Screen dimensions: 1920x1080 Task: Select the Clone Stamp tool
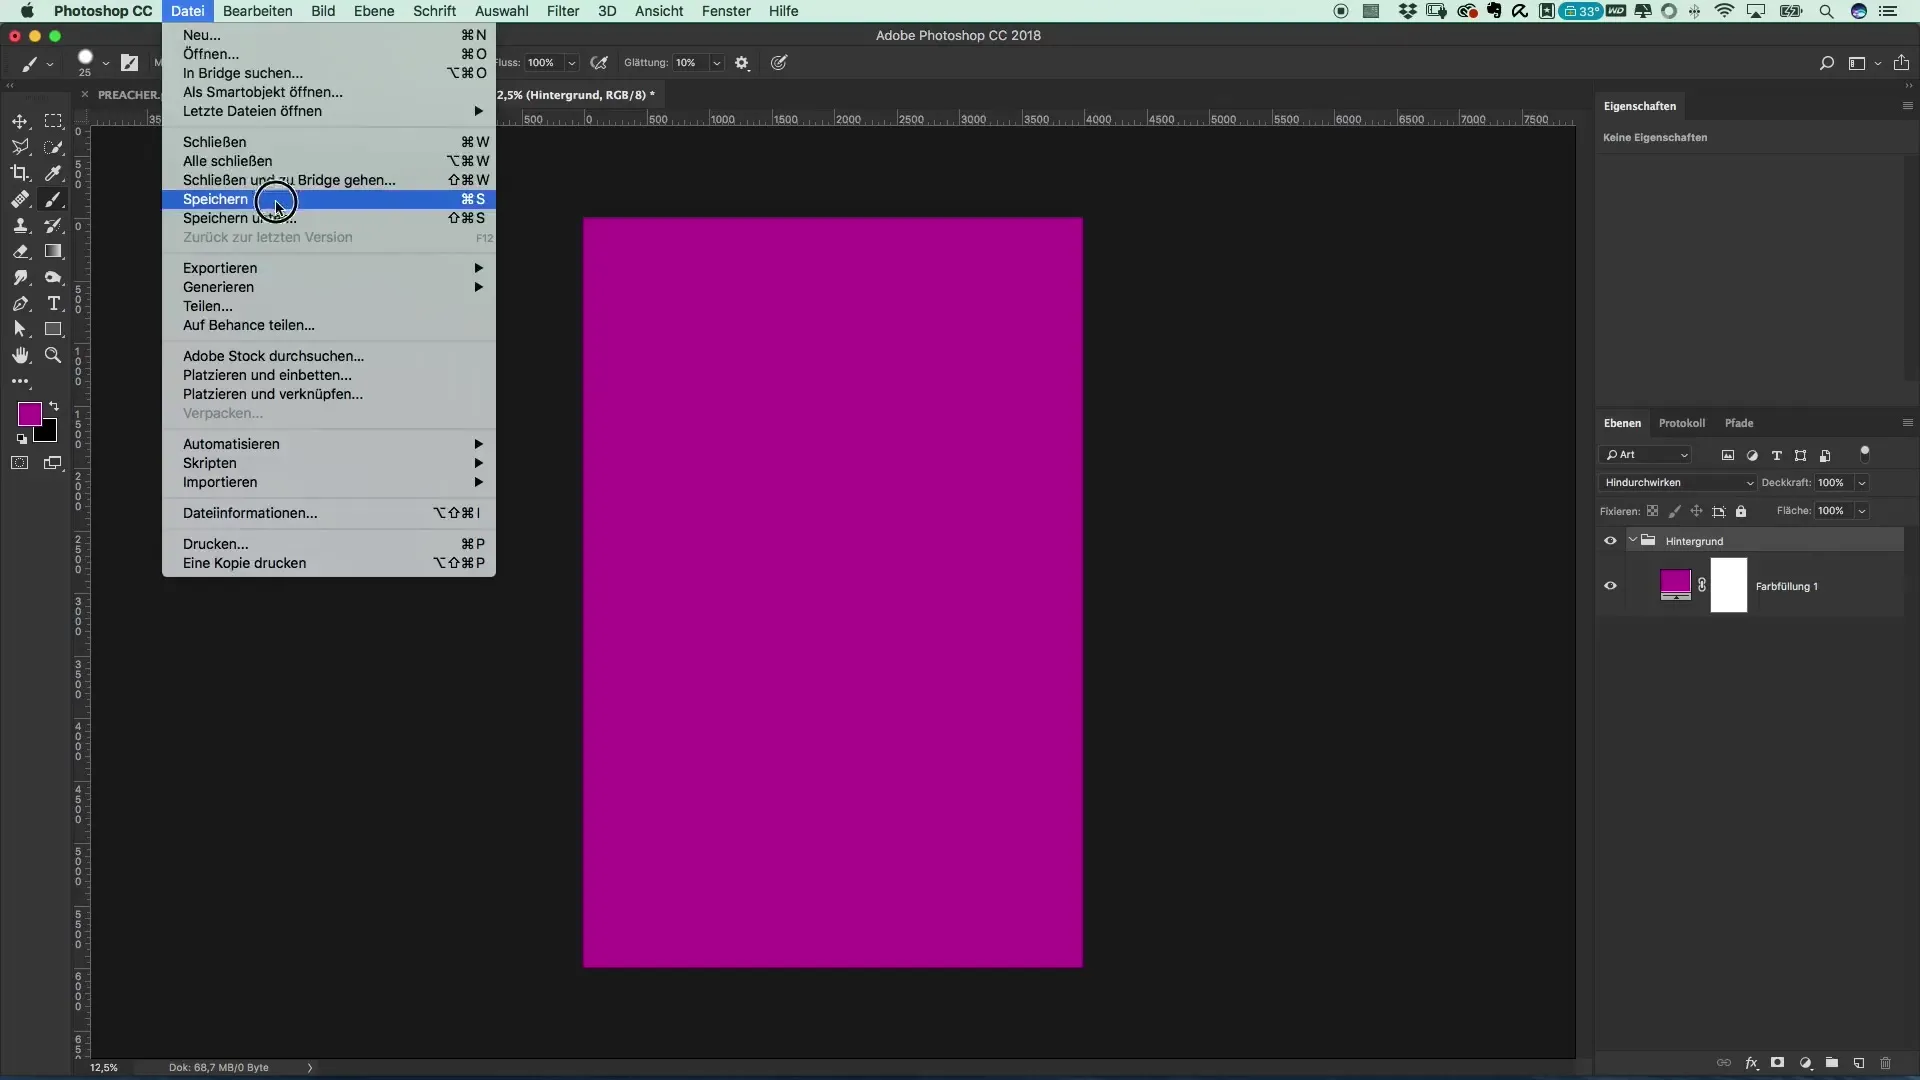[x=20, y=226]
